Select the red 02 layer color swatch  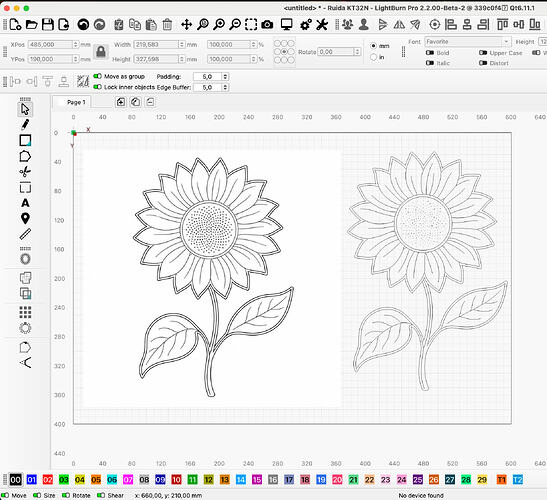tap(48, 480)
